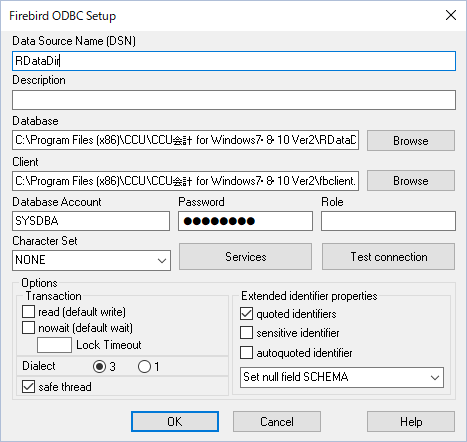Click the Database path field

pos(185,140)
